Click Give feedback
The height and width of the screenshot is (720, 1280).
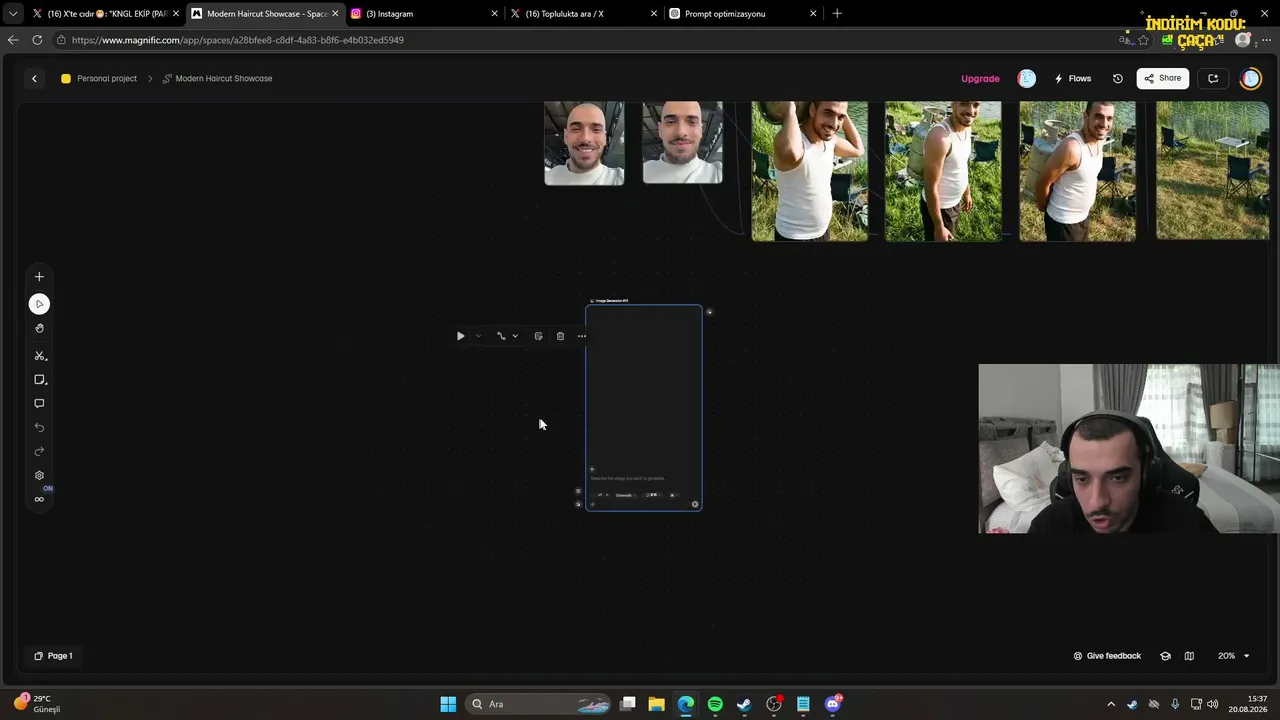[x=1107, y=656]
